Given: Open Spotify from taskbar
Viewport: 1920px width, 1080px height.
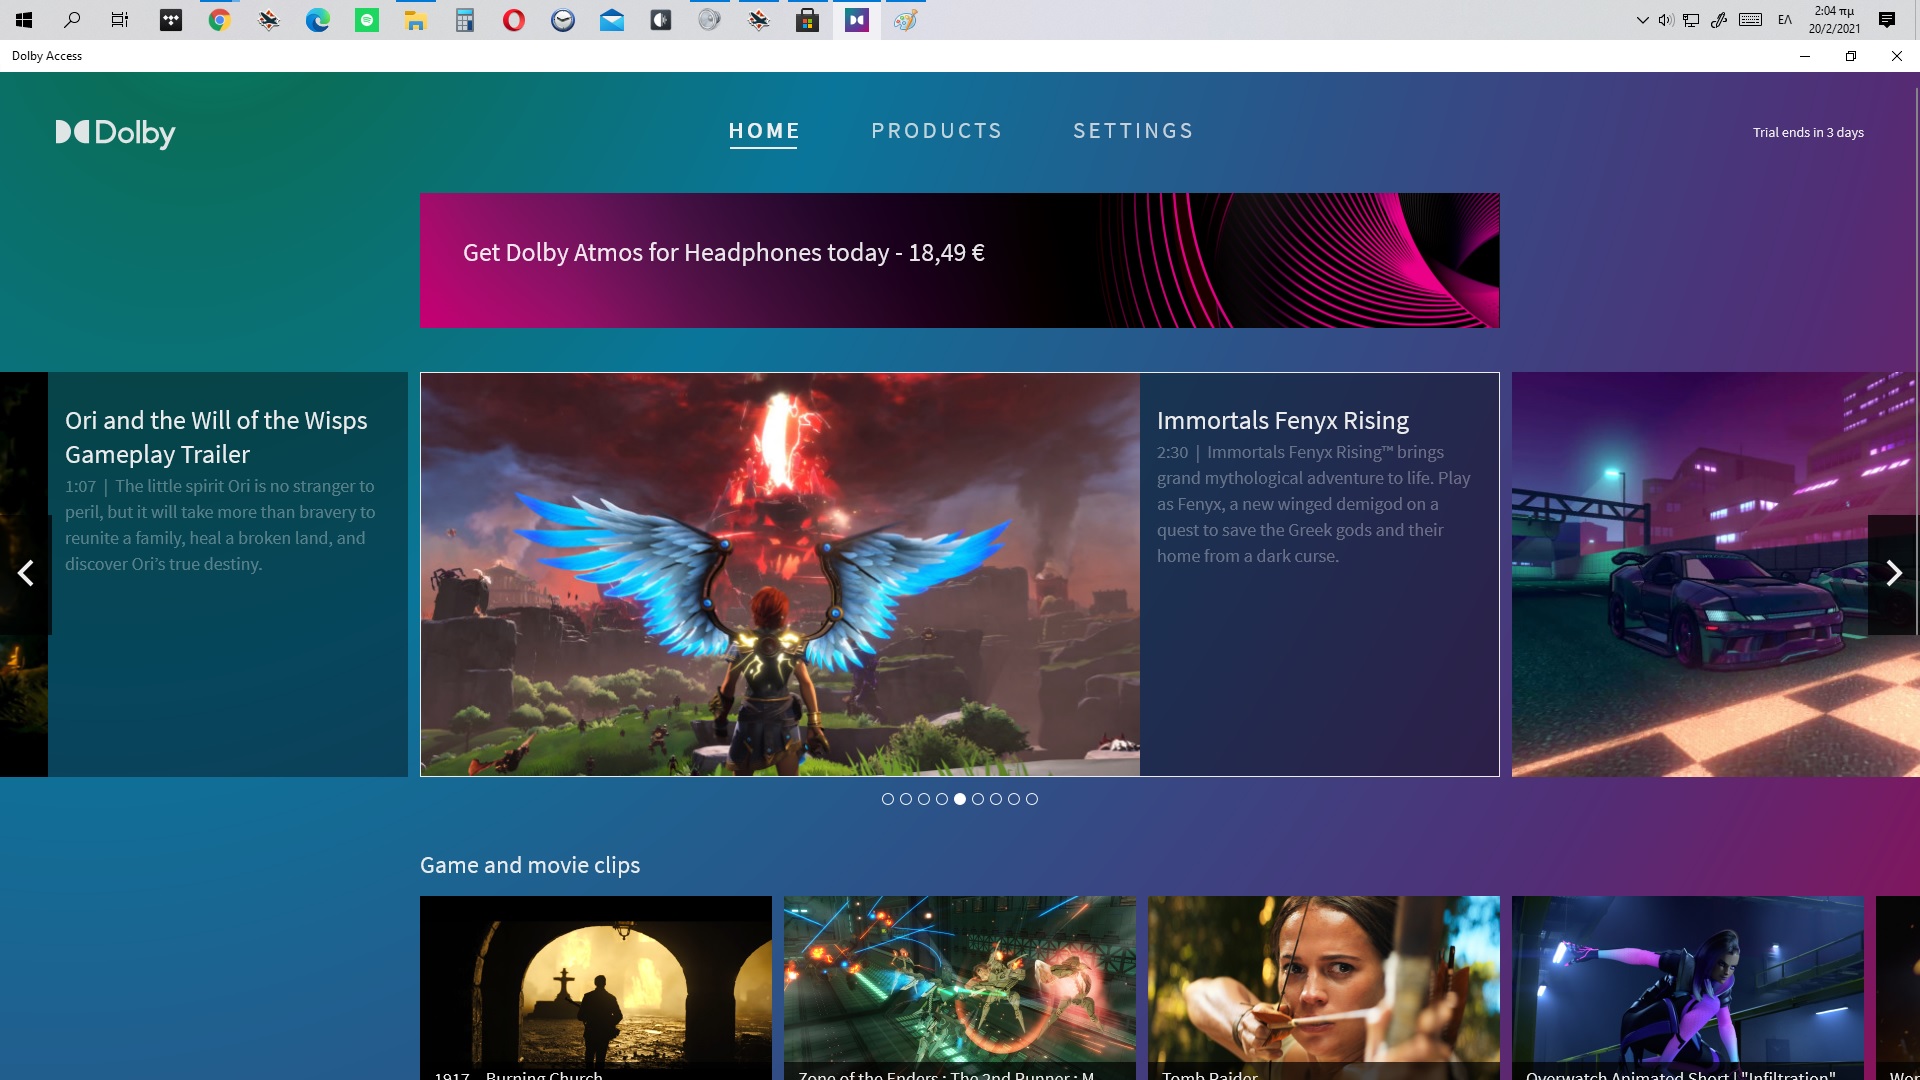Looking at the screenshot, I should [x=367, y=20].
